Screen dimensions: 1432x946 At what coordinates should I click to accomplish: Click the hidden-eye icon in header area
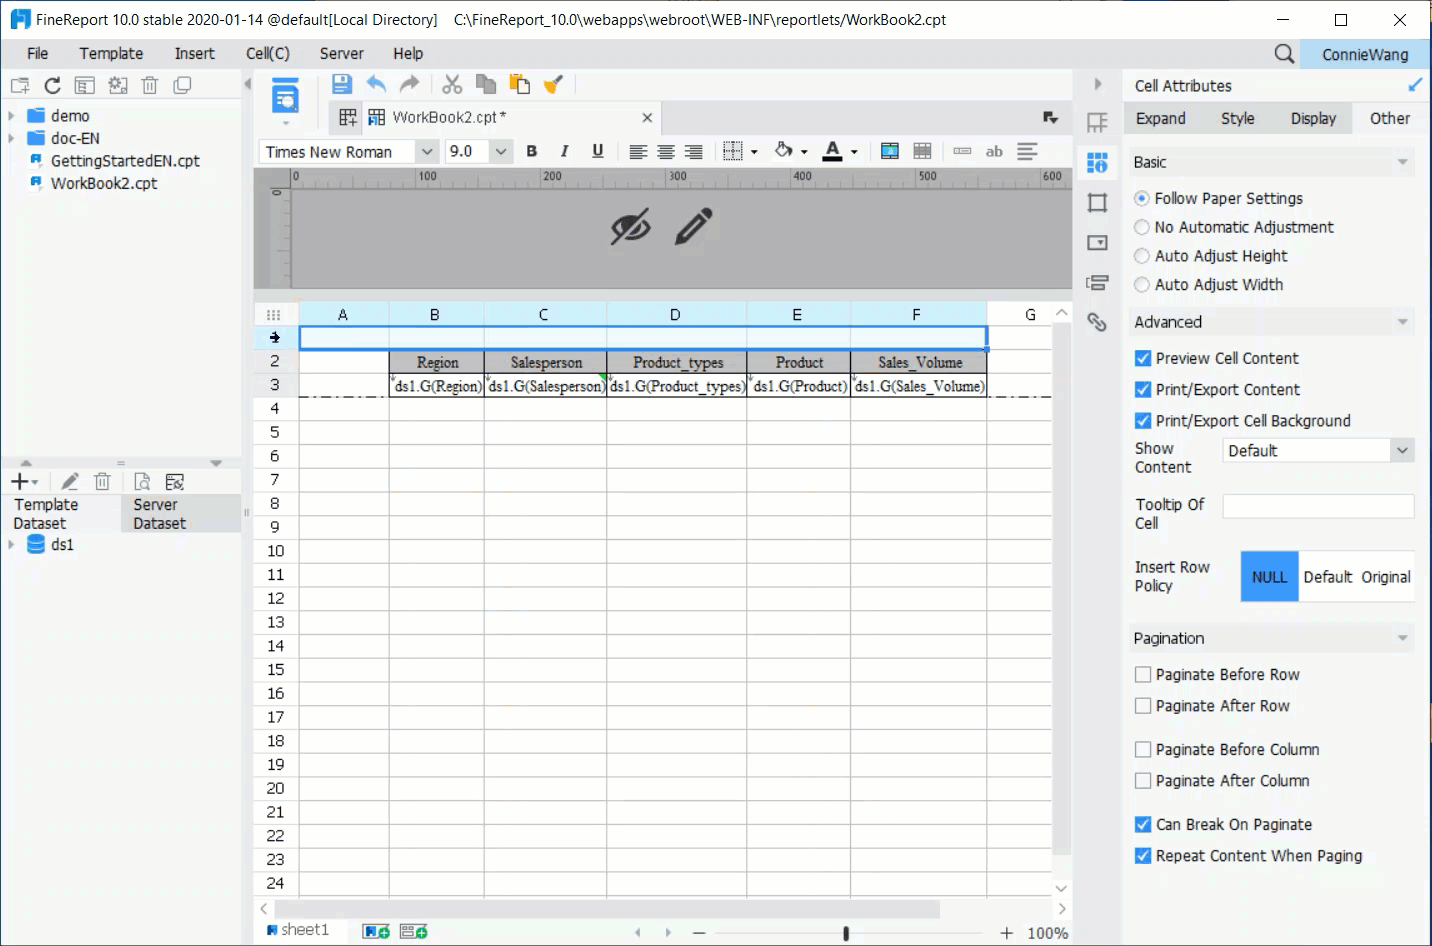pos(631,227)
